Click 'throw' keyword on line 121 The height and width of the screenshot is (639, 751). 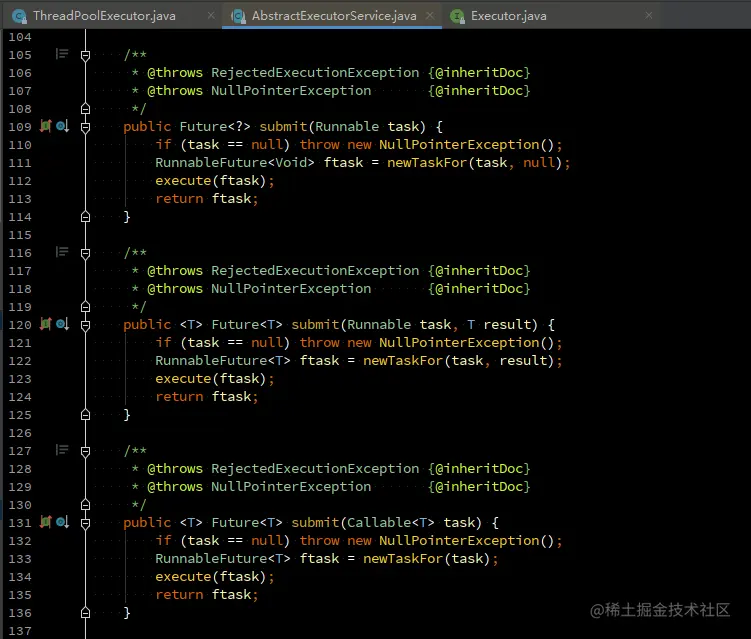tap(319, 342)
